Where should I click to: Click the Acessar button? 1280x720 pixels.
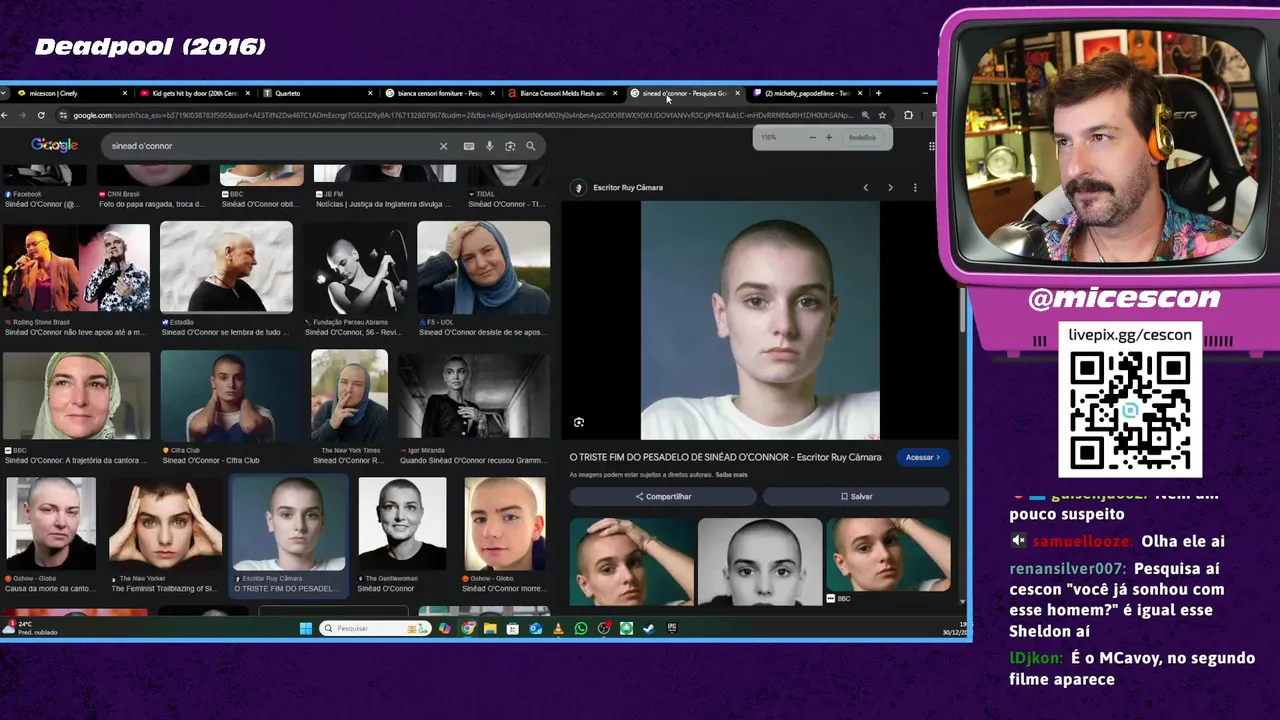tap(922, 457)
